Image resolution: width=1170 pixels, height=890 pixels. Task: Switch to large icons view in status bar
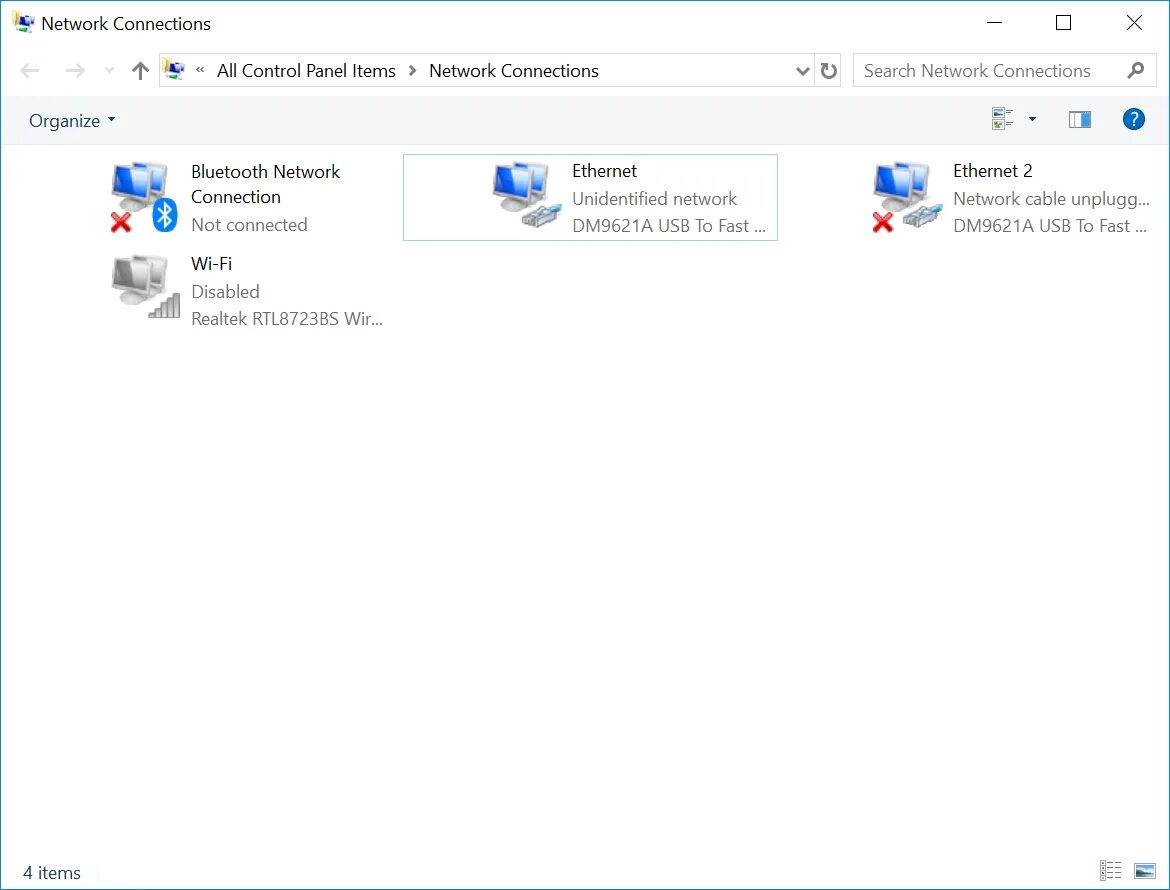[1145, 870]
